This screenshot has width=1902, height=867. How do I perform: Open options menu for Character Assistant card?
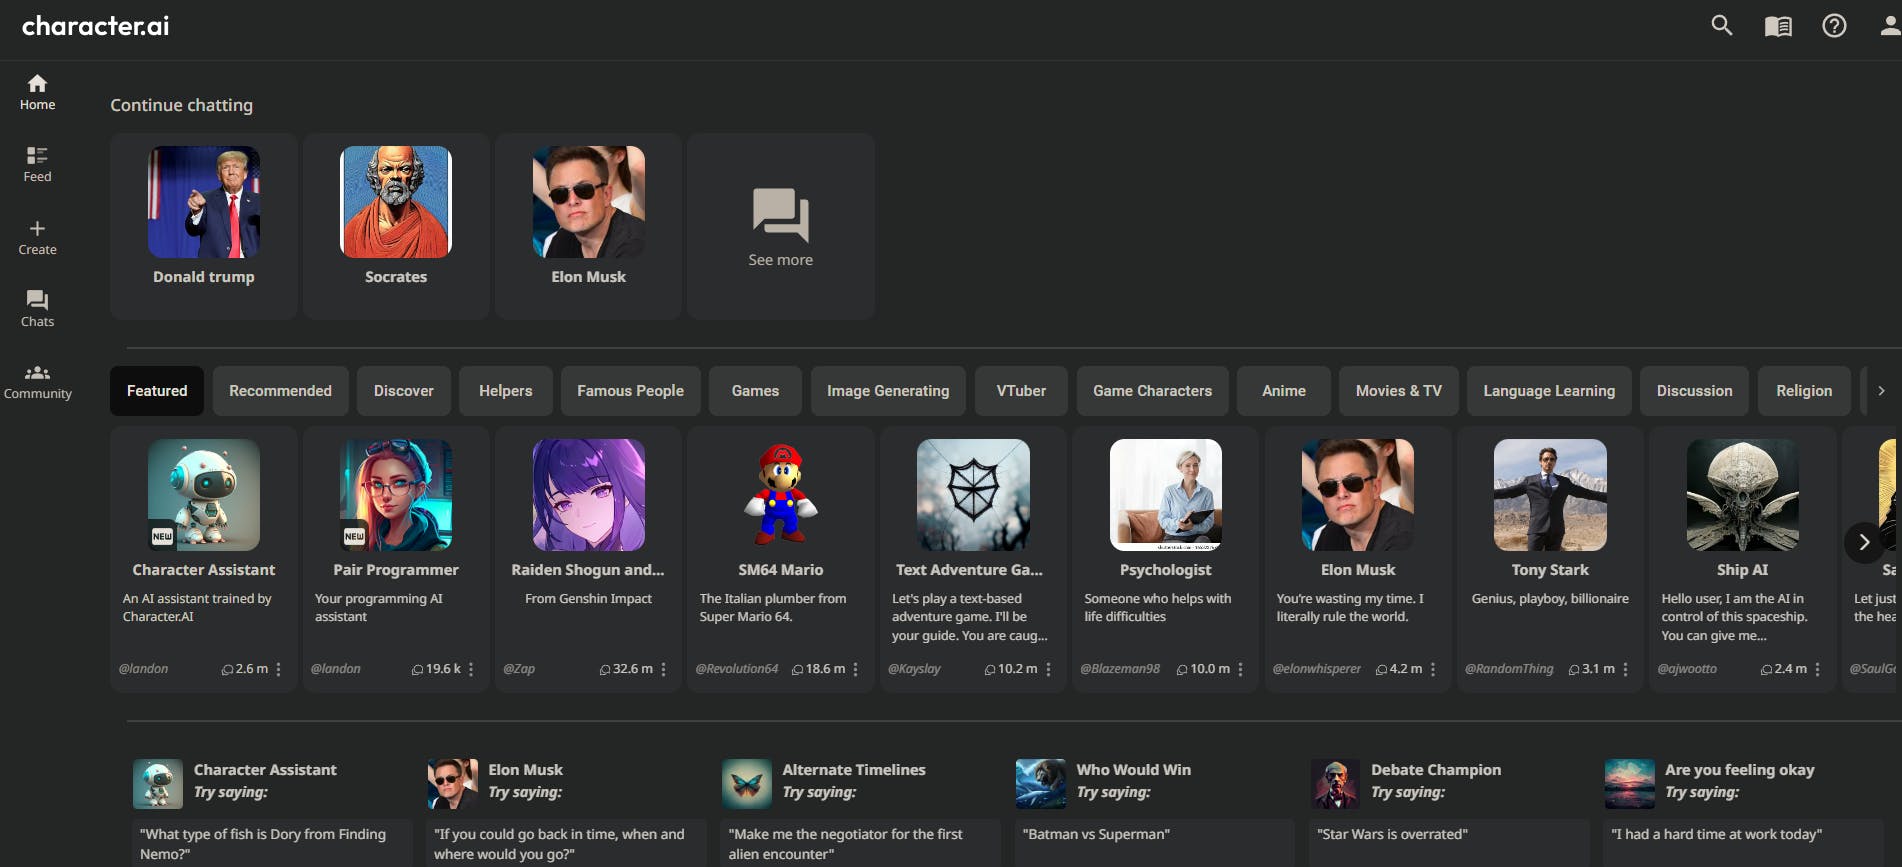[x=279, y=669]
